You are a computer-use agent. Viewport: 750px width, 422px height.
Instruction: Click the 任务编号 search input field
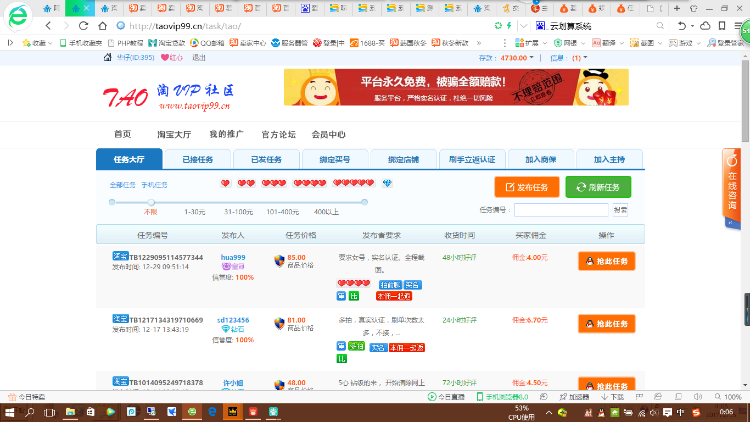(x=561, y=210)
